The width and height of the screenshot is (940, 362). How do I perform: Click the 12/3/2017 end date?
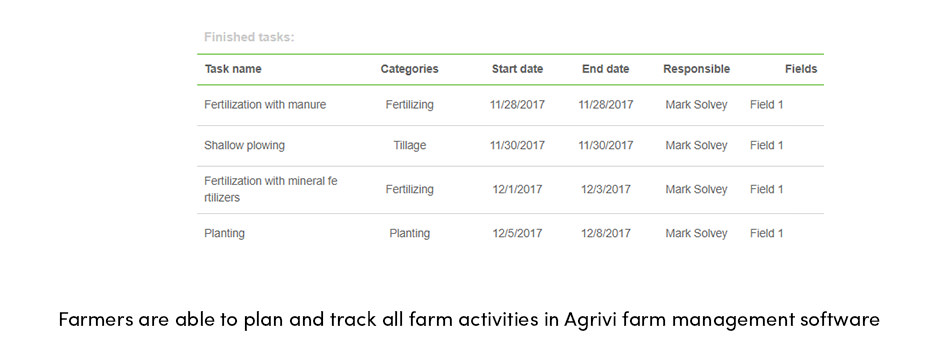[605, 189]
